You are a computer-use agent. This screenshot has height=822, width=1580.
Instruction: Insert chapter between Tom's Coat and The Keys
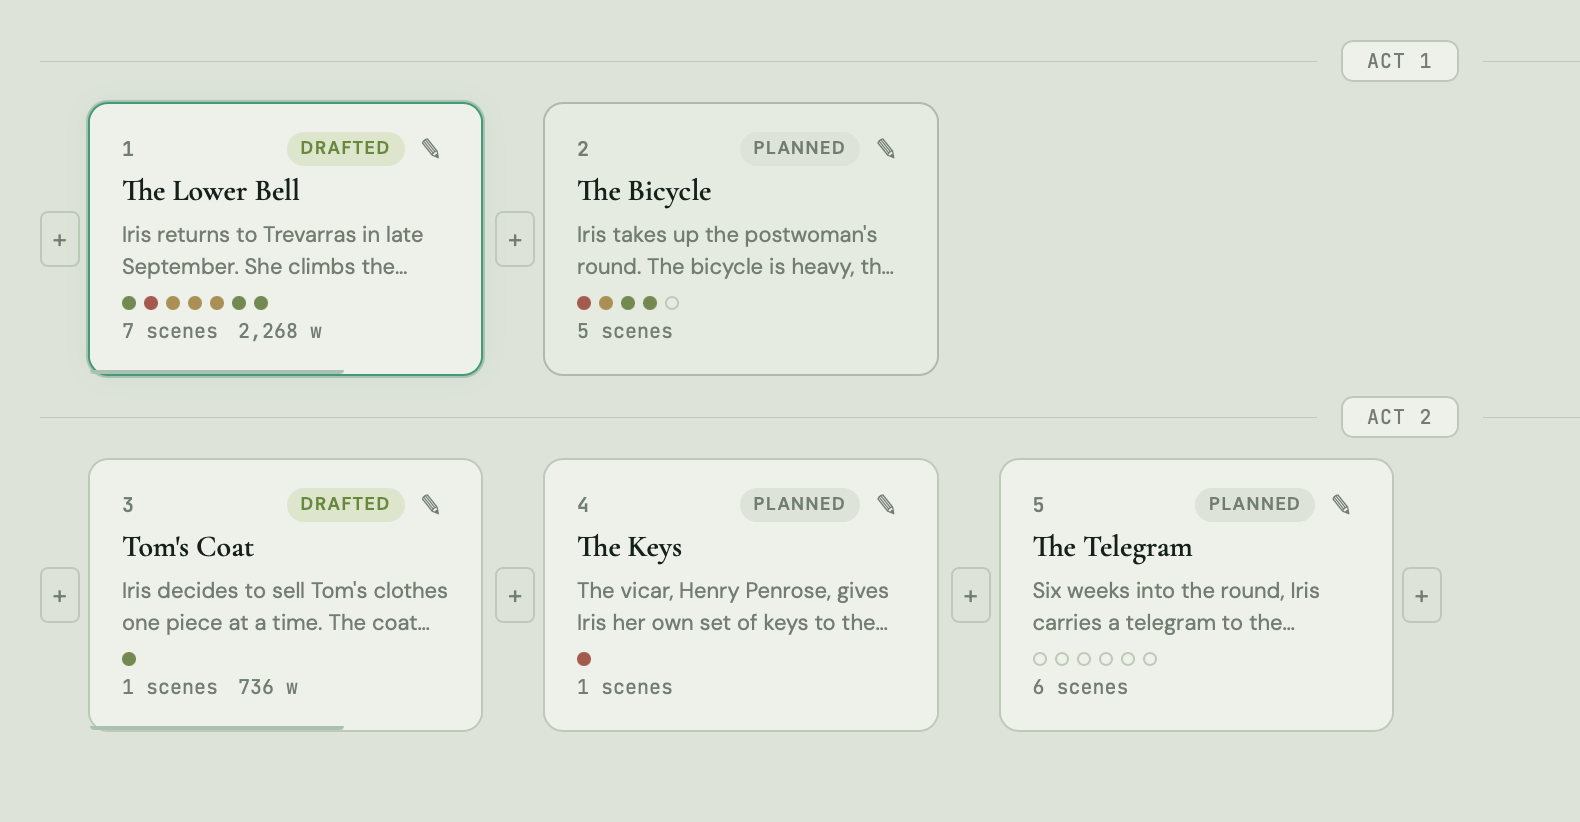click(515, 596)
